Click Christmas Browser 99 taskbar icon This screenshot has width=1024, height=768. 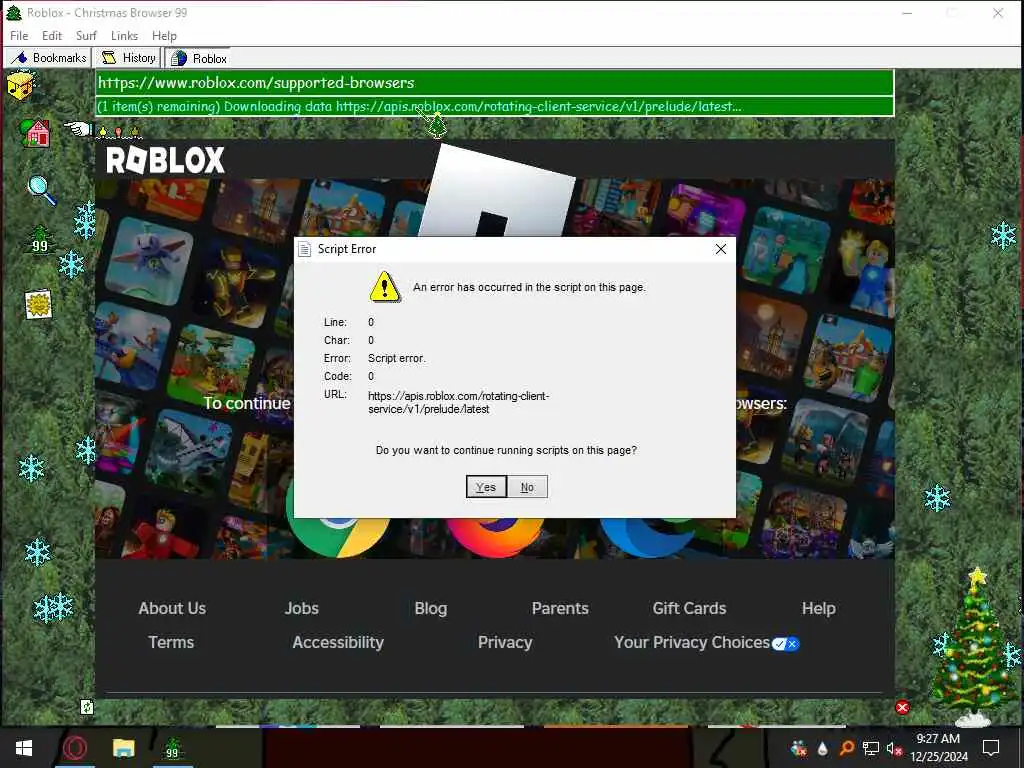click(172, 748)
